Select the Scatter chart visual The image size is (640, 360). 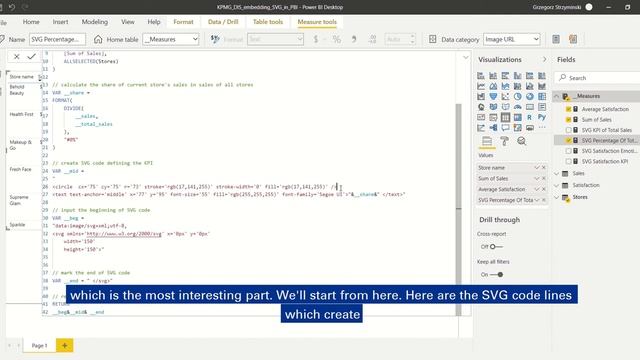click(x=505, y=97)
